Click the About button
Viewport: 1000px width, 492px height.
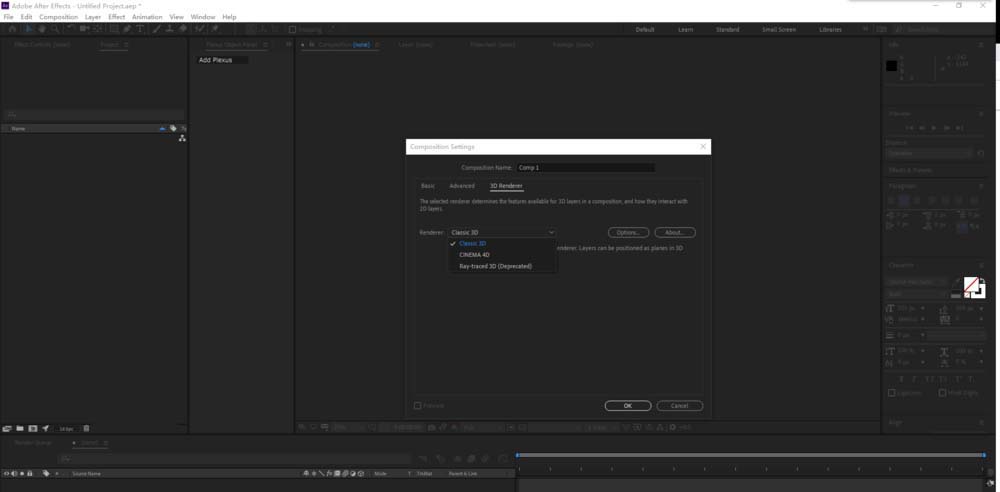pyautogui.click(x=675, y=233)
